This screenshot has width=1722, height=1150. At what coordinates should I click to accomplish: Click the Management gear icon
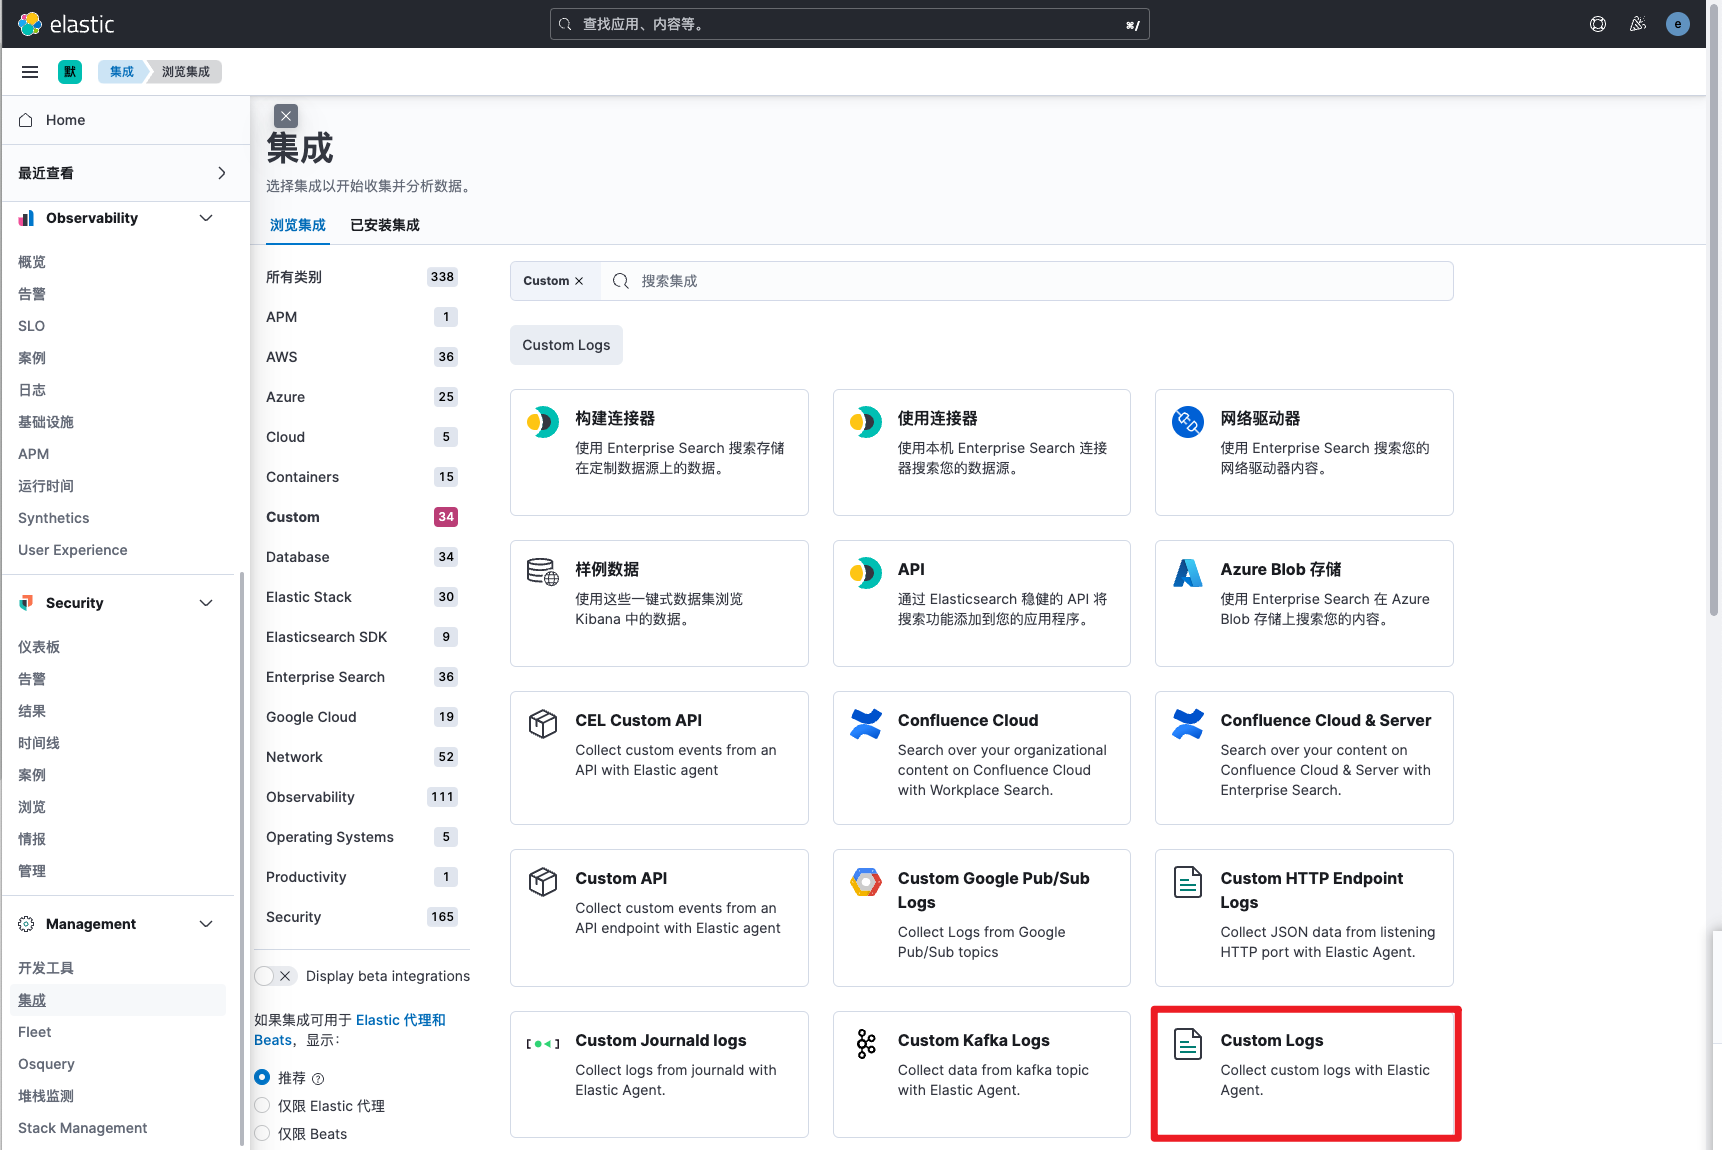coord(26,924)
